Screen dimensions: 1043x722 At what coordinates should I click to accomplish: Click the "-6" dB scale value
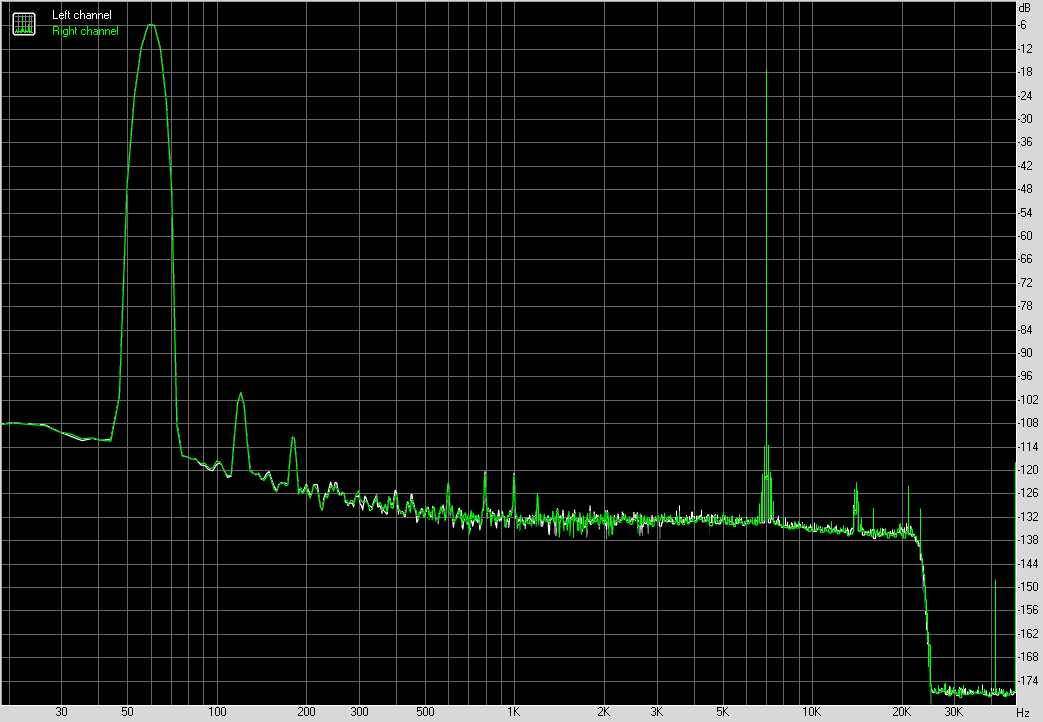pyautogui.click(x=1022, y=25)
